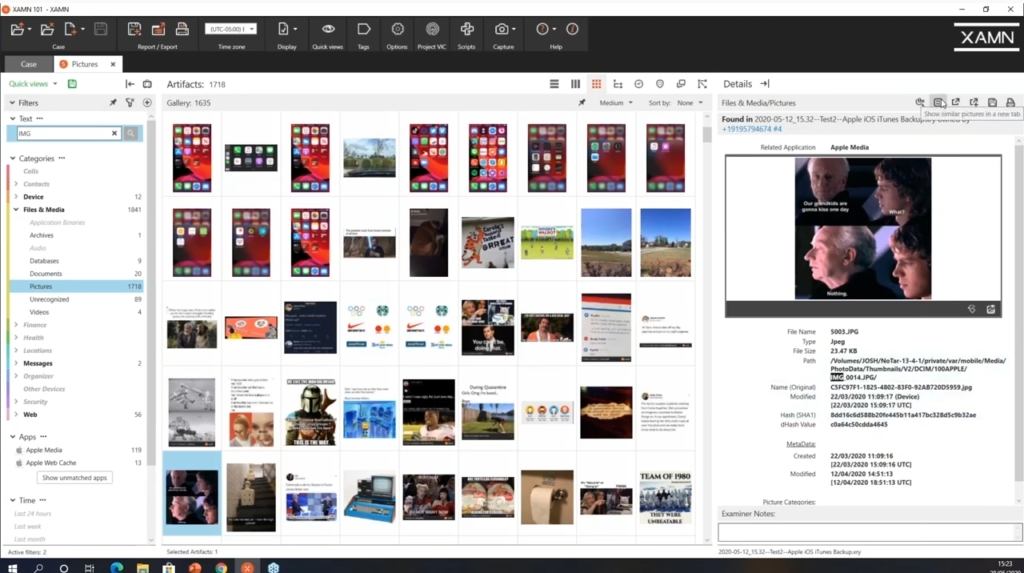Collapse Details panel arrow
Viewport: 1024px width, 573px height.
765,84
